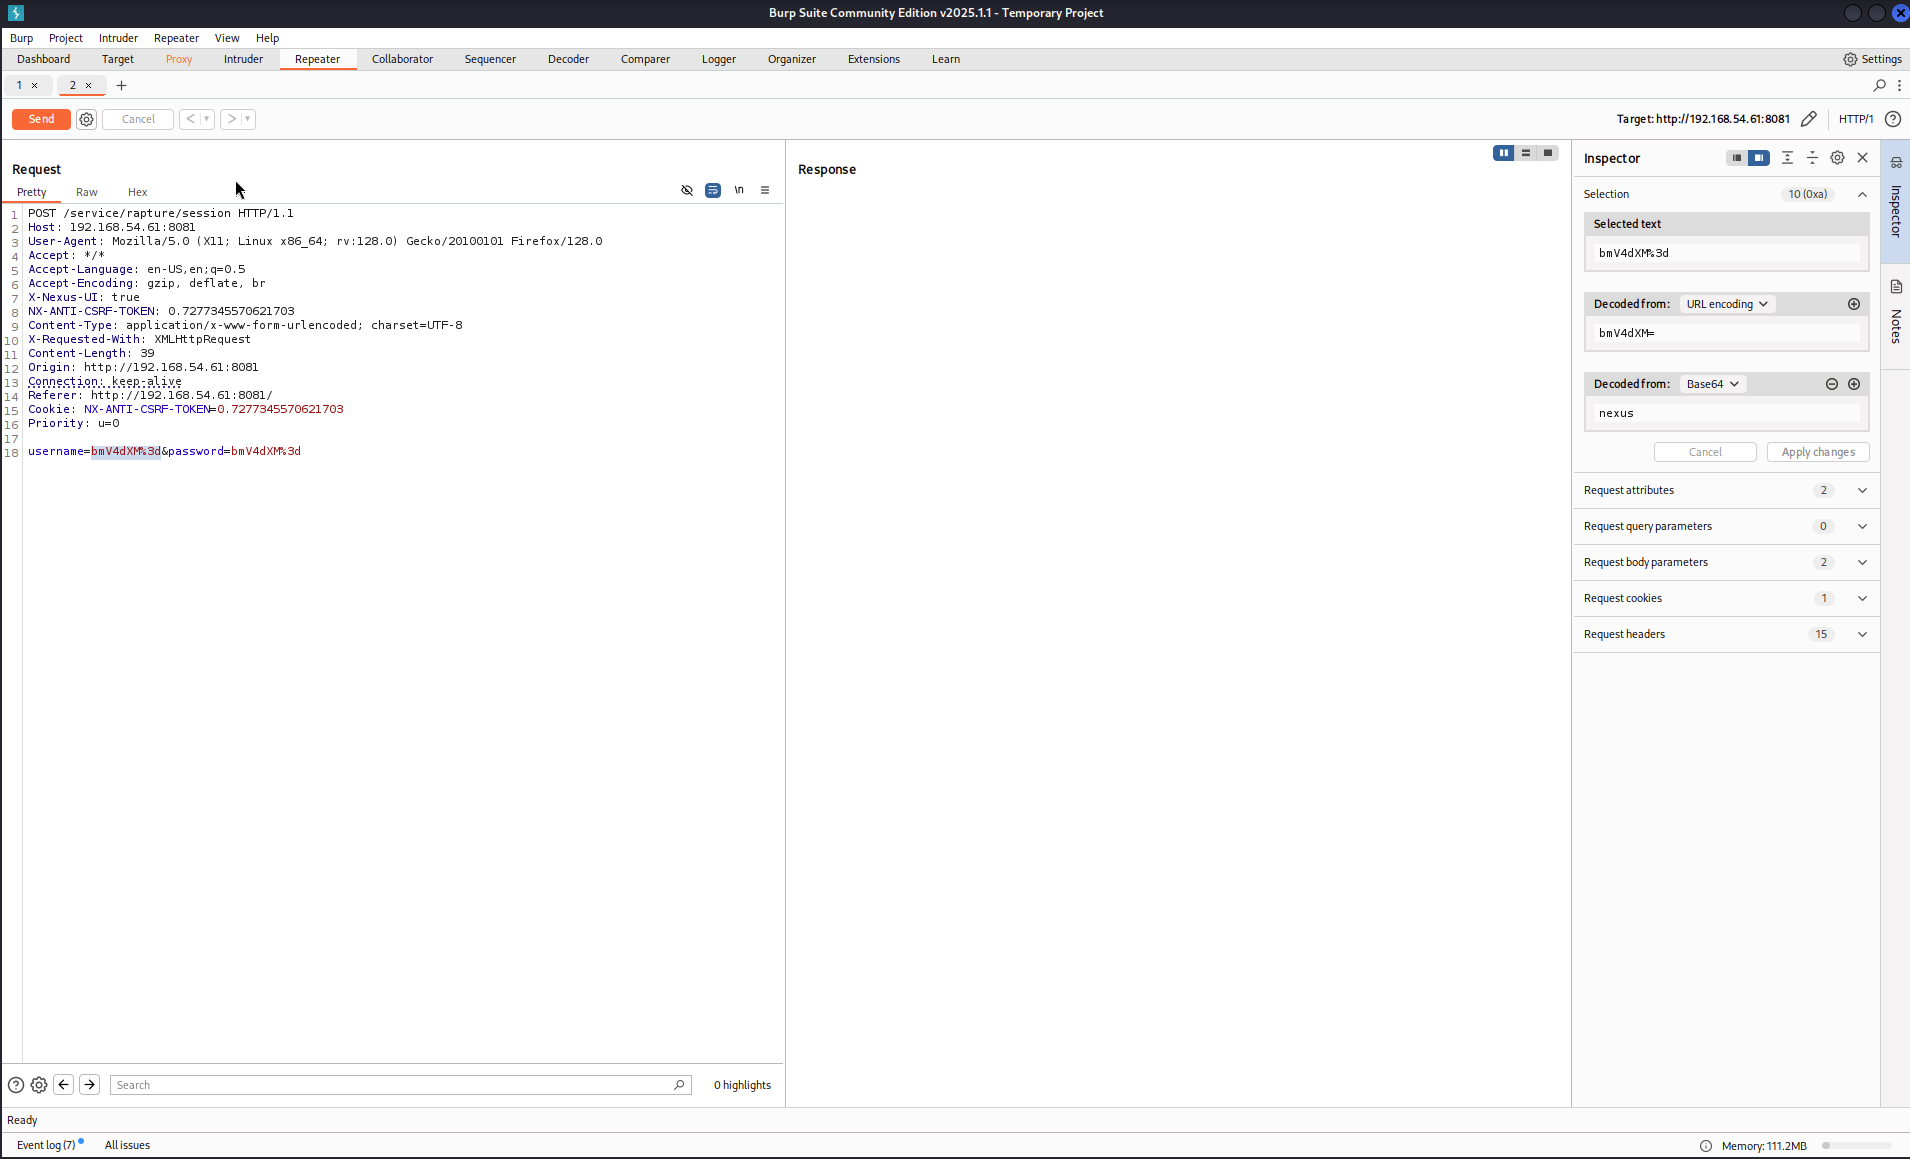The height and width of the screenshot is (1159, 1910).
Task: Open Repeater request settings gear
Action: pos(87,119)
